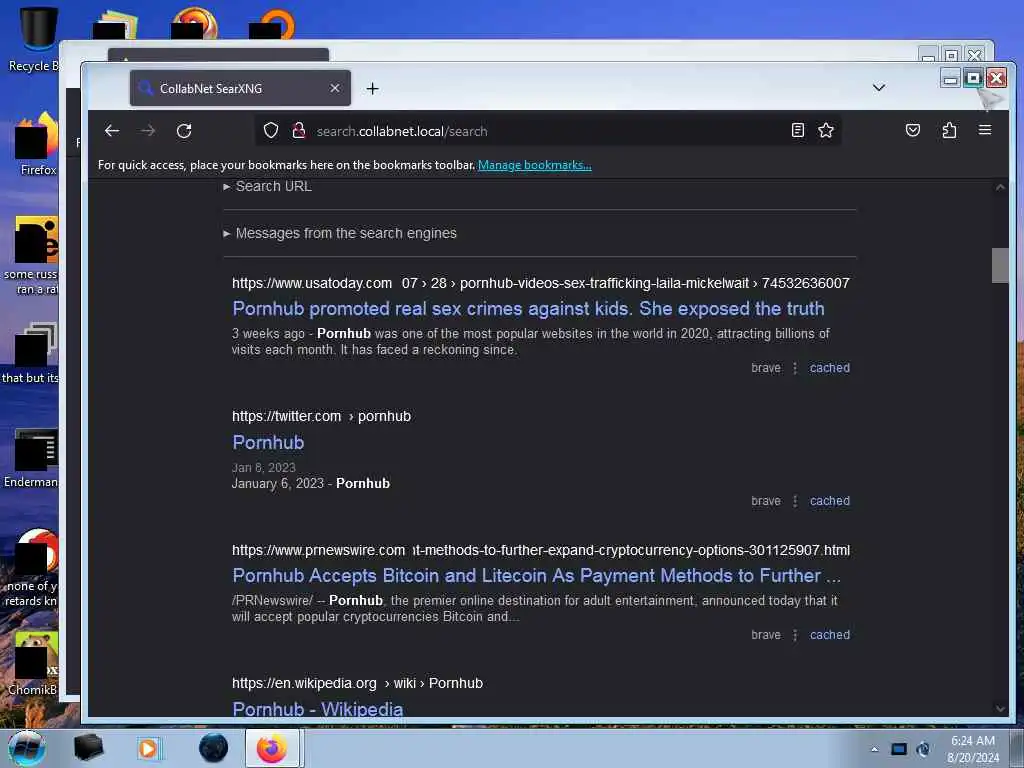
Task: Select the Recycle Bin desktop icon
Action: pos(33,39)
